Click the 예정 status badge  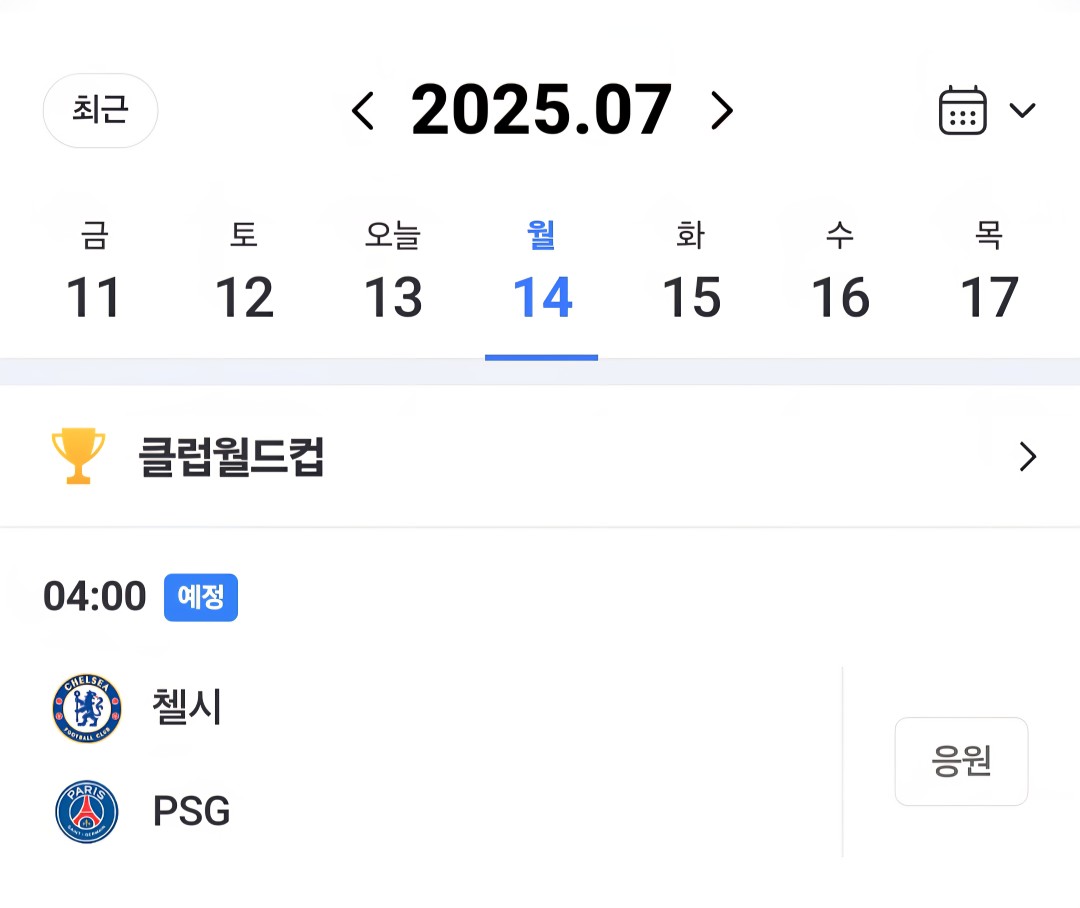coord(201,597)
